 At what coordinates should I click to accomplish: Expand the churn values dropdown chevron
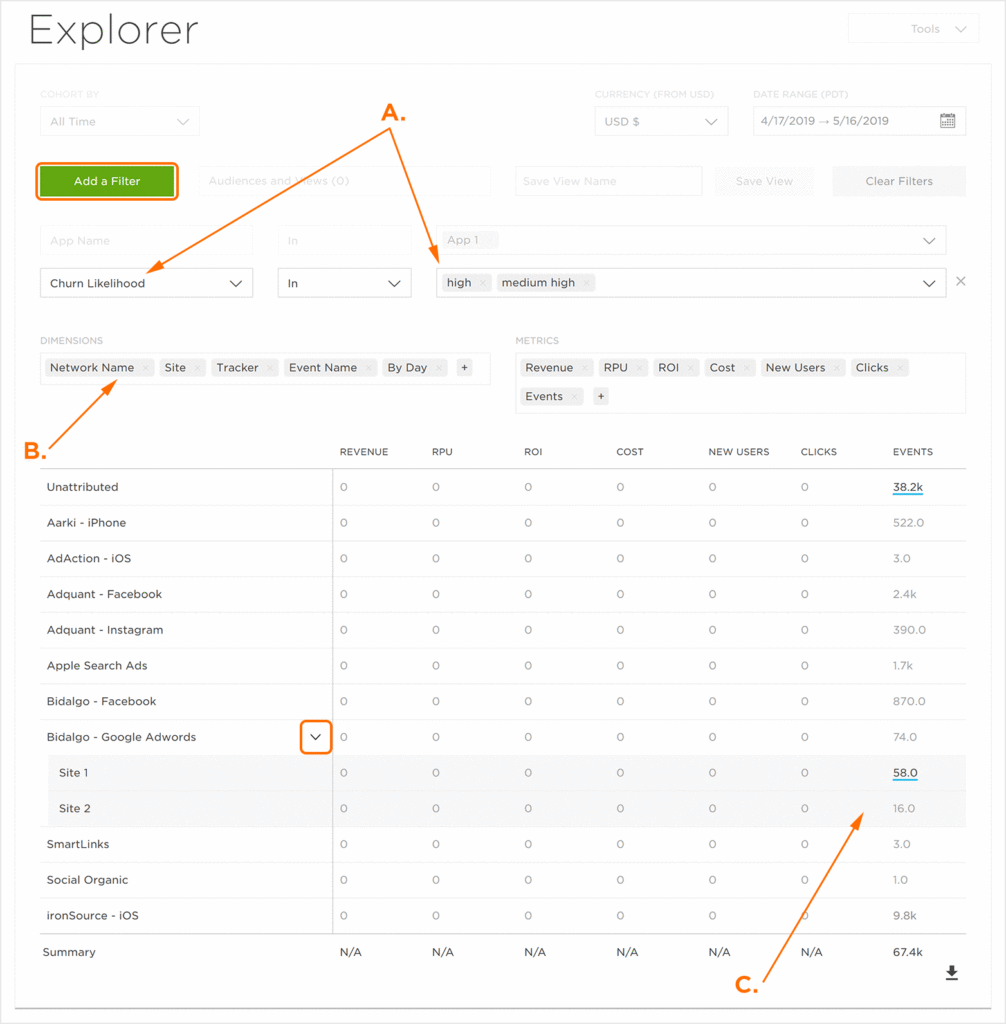928,283
